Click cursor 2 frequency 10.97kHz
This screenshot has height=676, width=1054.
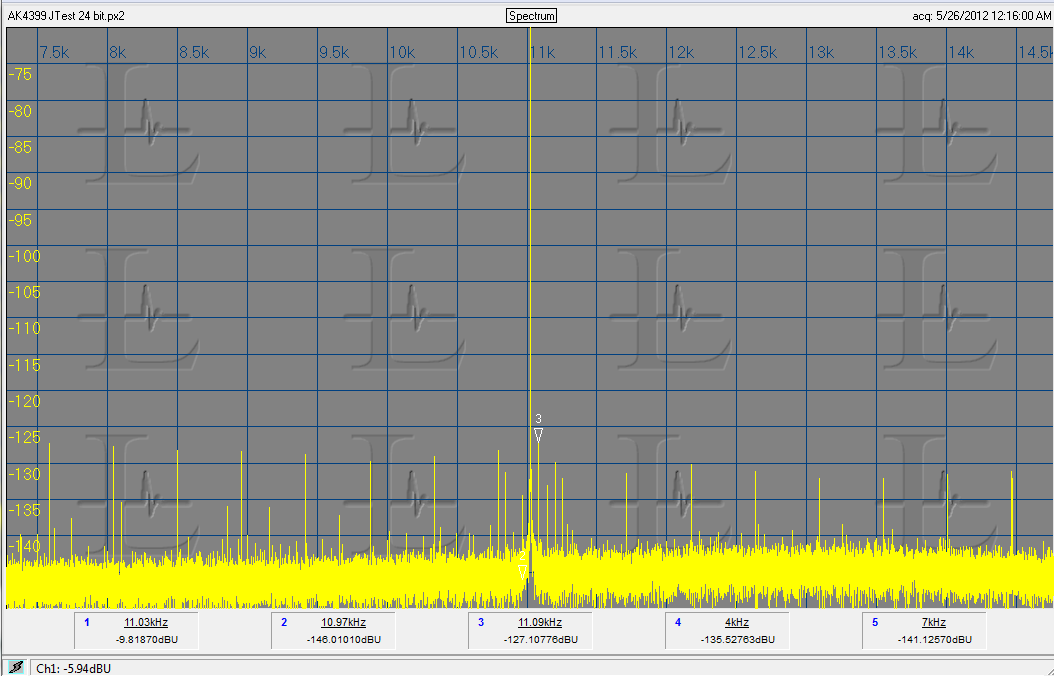(343, 622)
